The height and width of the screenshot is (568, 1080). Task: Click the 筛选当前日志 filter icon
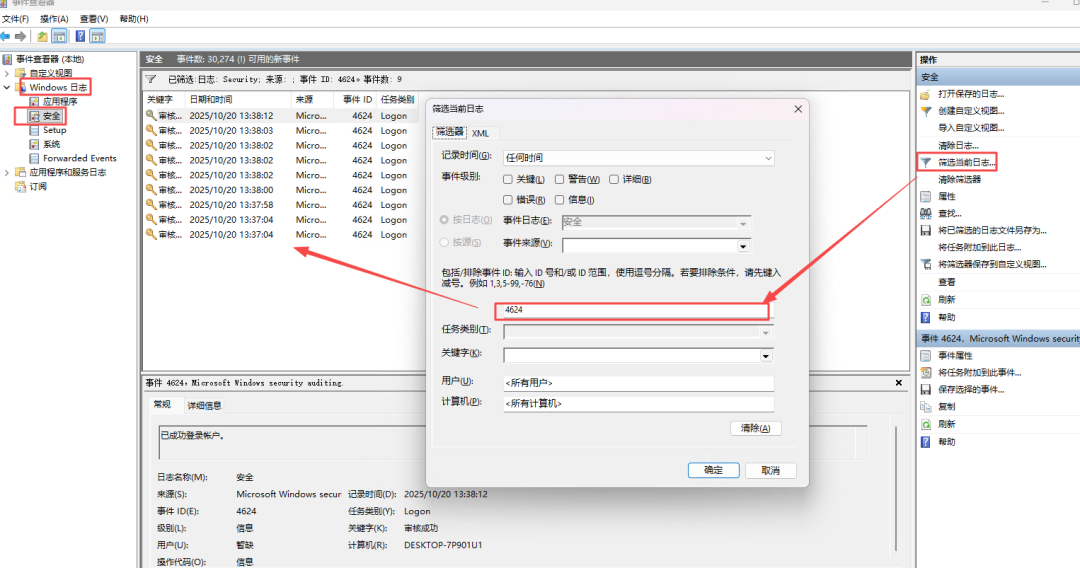[926, 162]
